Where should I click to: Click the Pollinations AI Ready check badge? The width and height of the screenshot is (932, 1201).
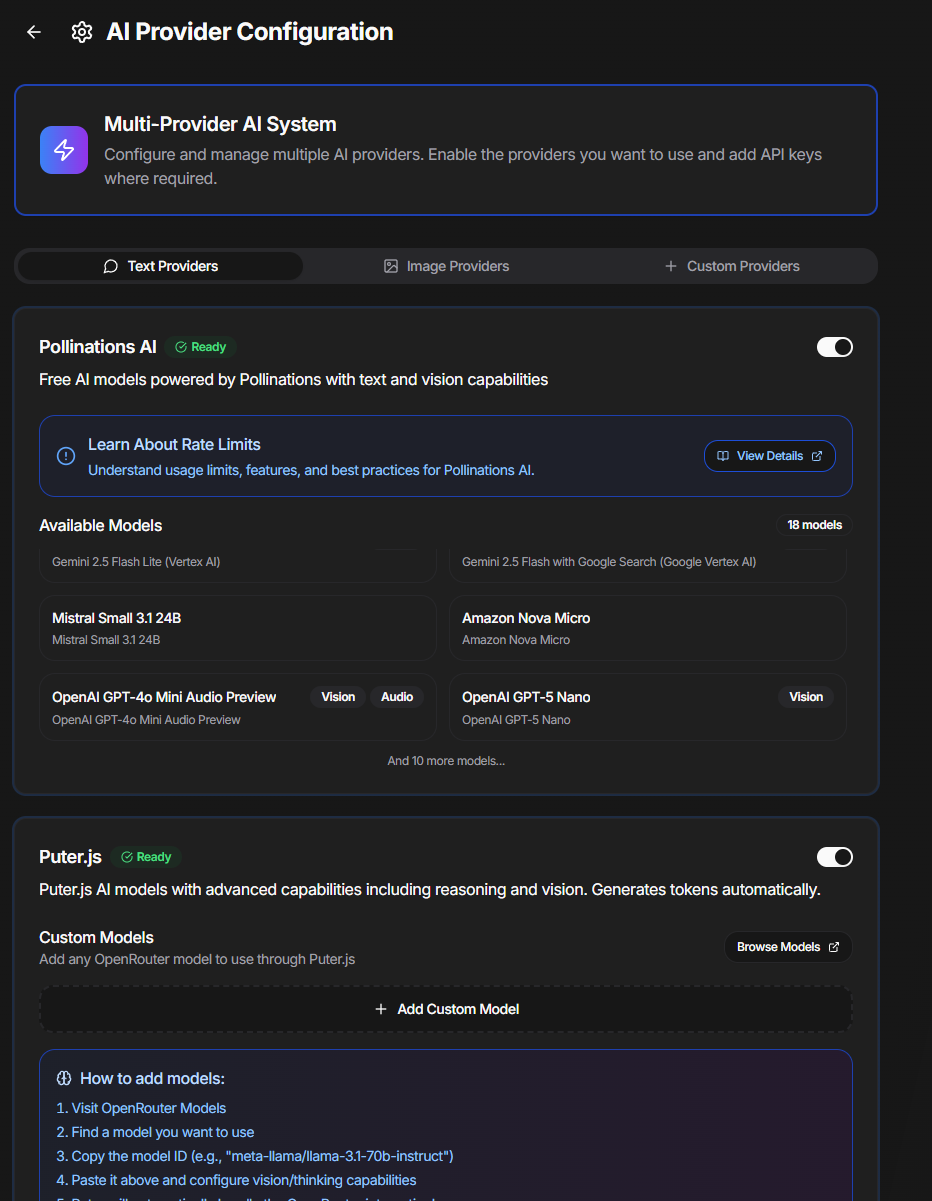click(x=201, y=347)
